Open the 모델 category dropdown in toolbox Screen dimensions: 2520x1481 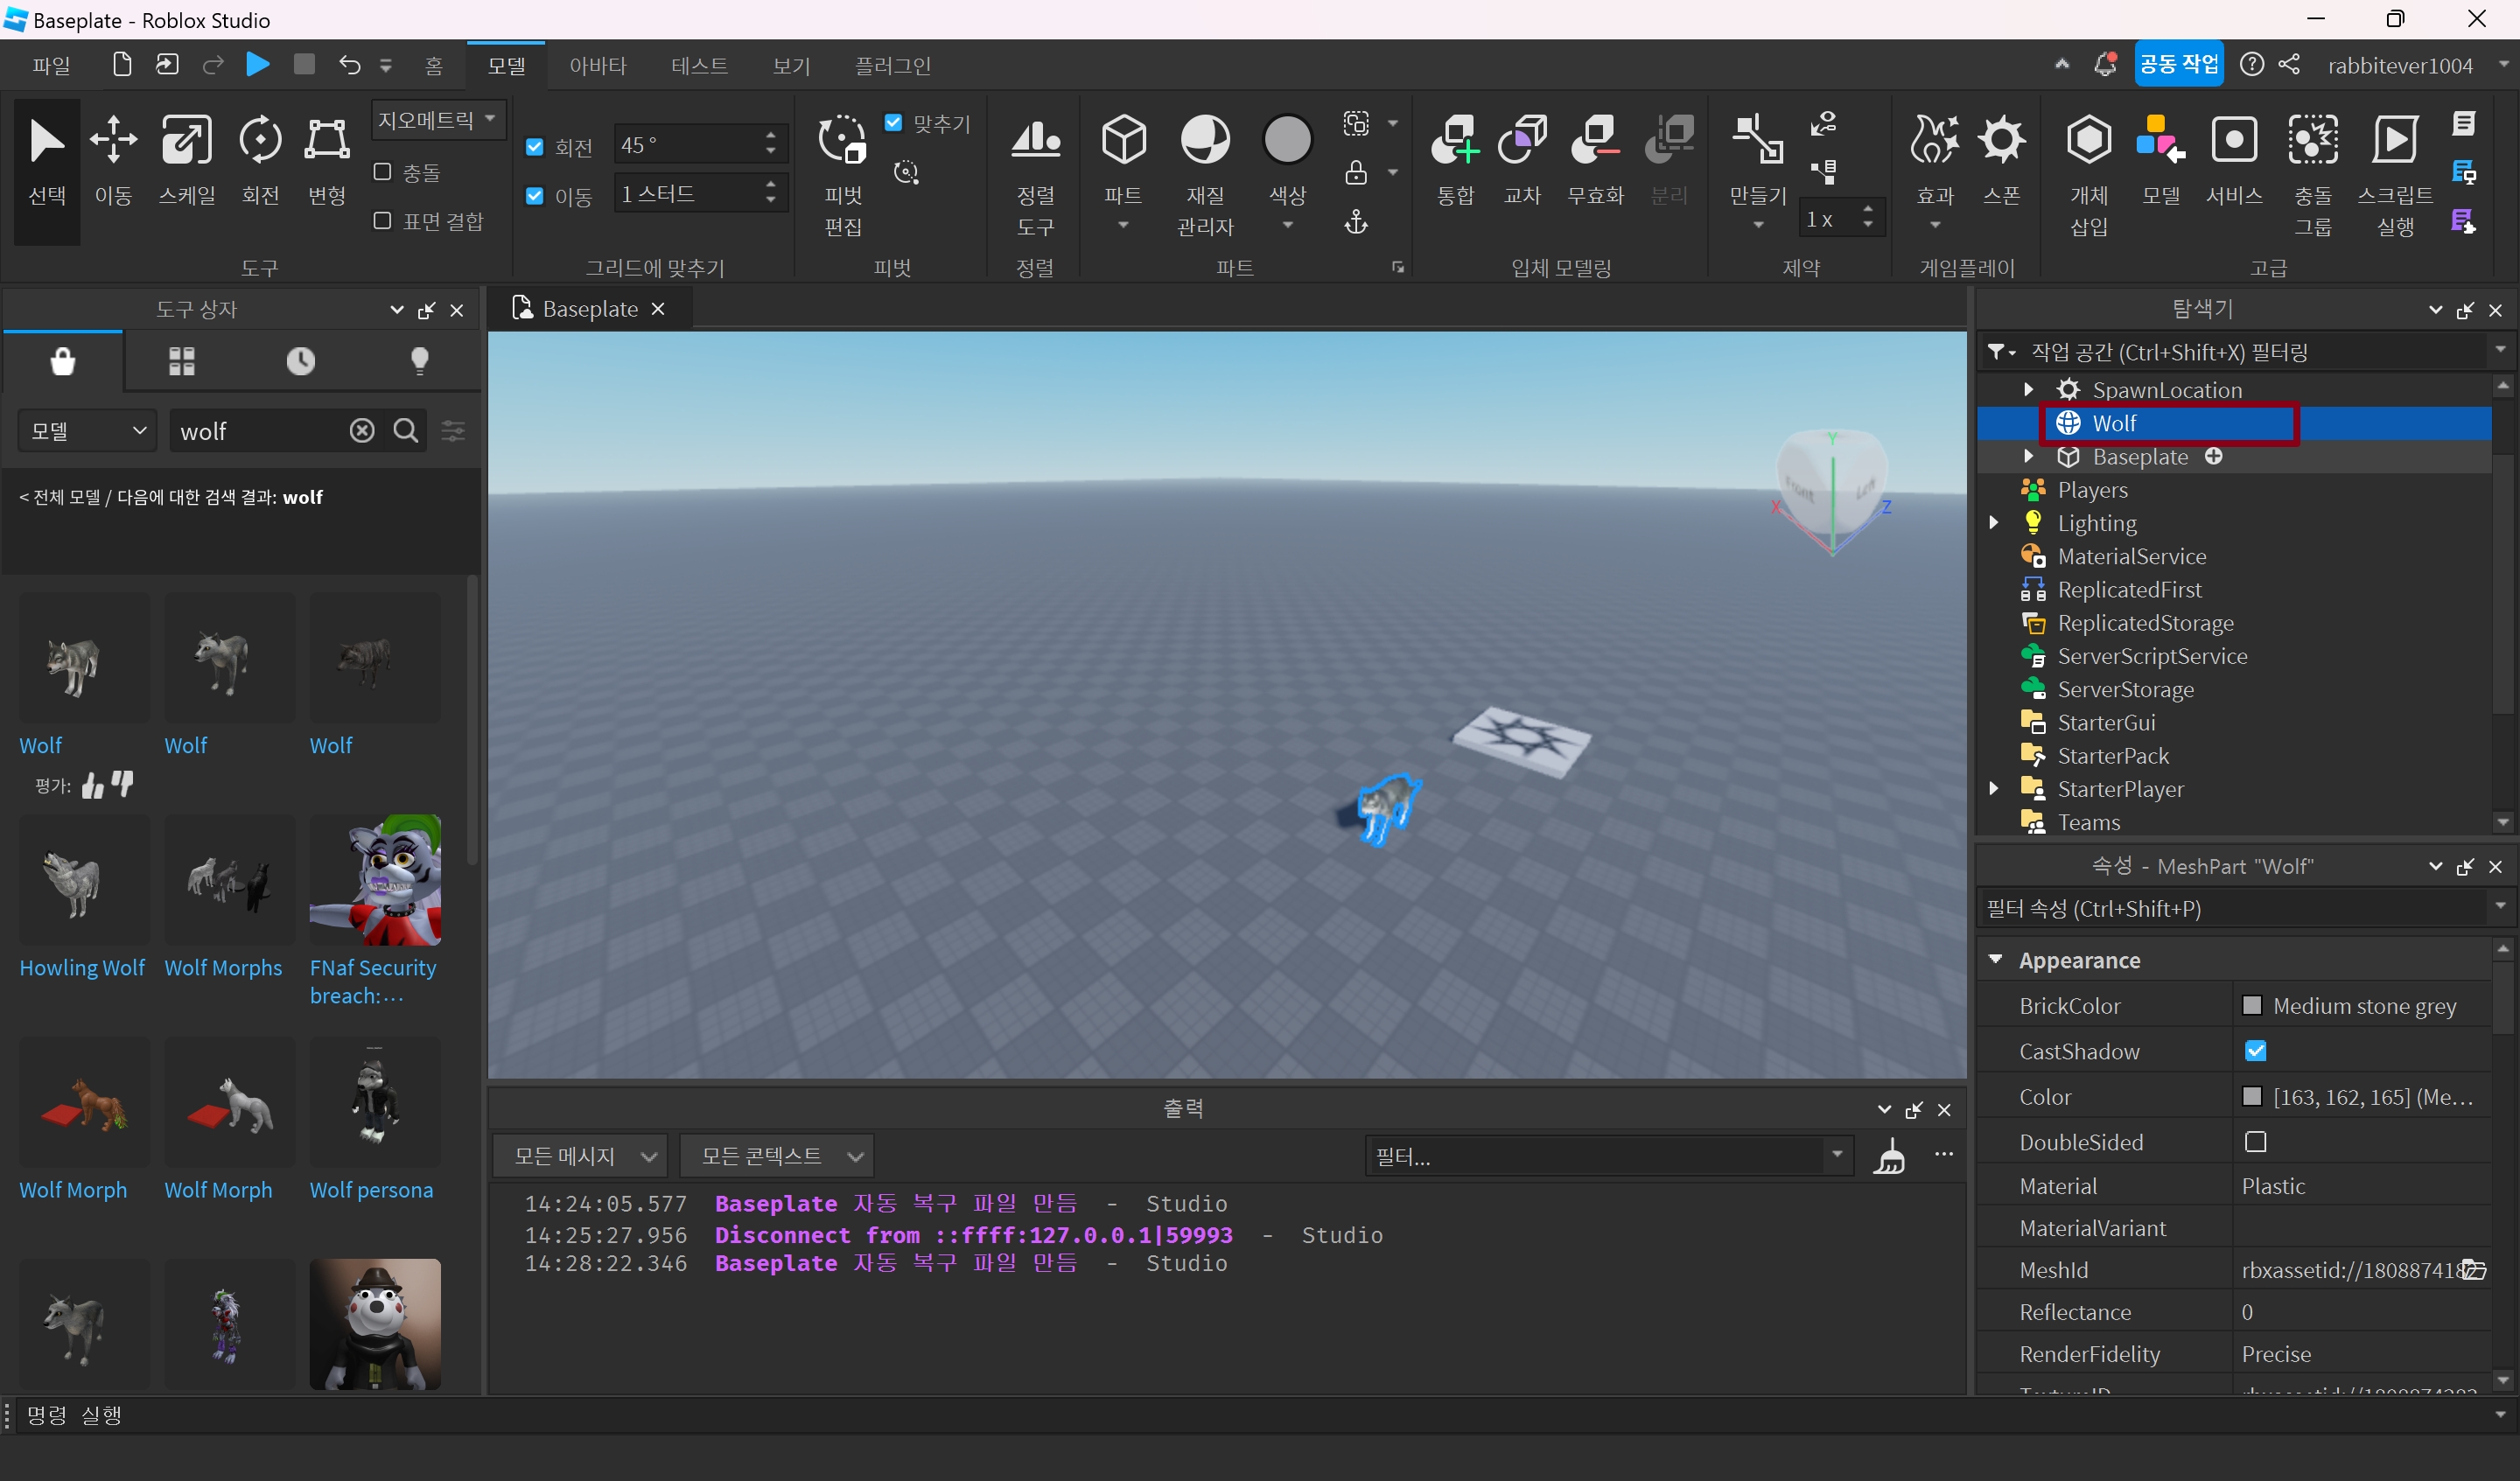pos(87,431)
